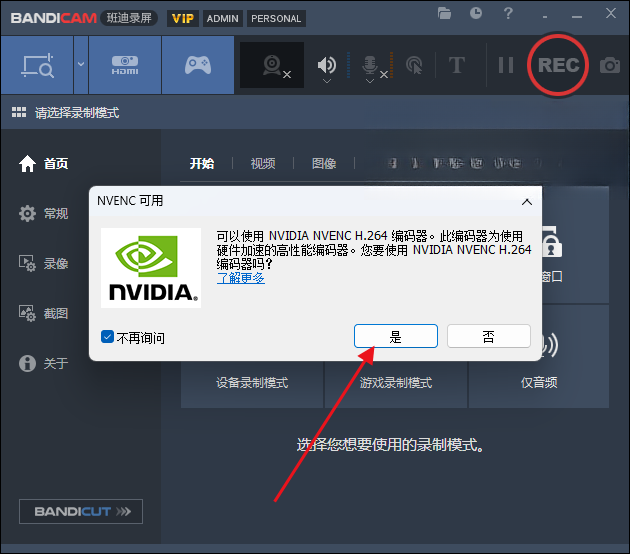Click the PERSONAL badge
The width and height of the screenshot is (630, 554).
coord(276,18)
